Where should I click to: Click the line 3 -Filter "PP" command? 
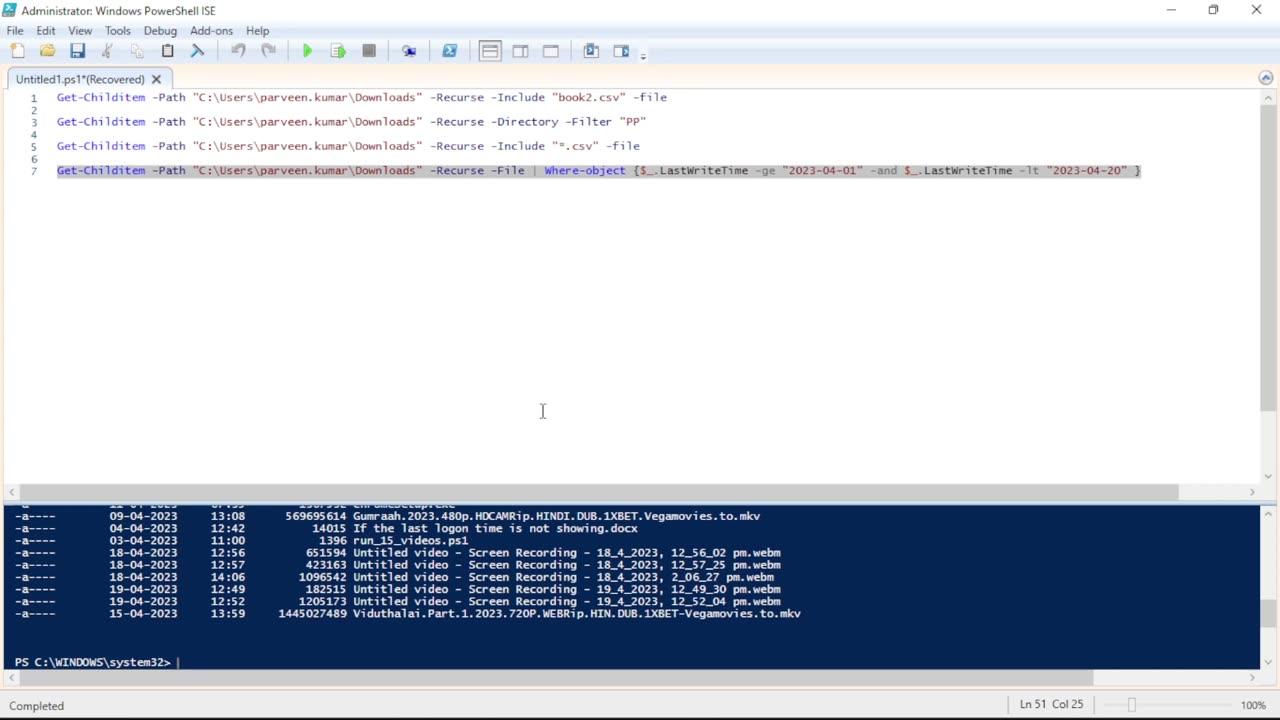tap(352, 122)
